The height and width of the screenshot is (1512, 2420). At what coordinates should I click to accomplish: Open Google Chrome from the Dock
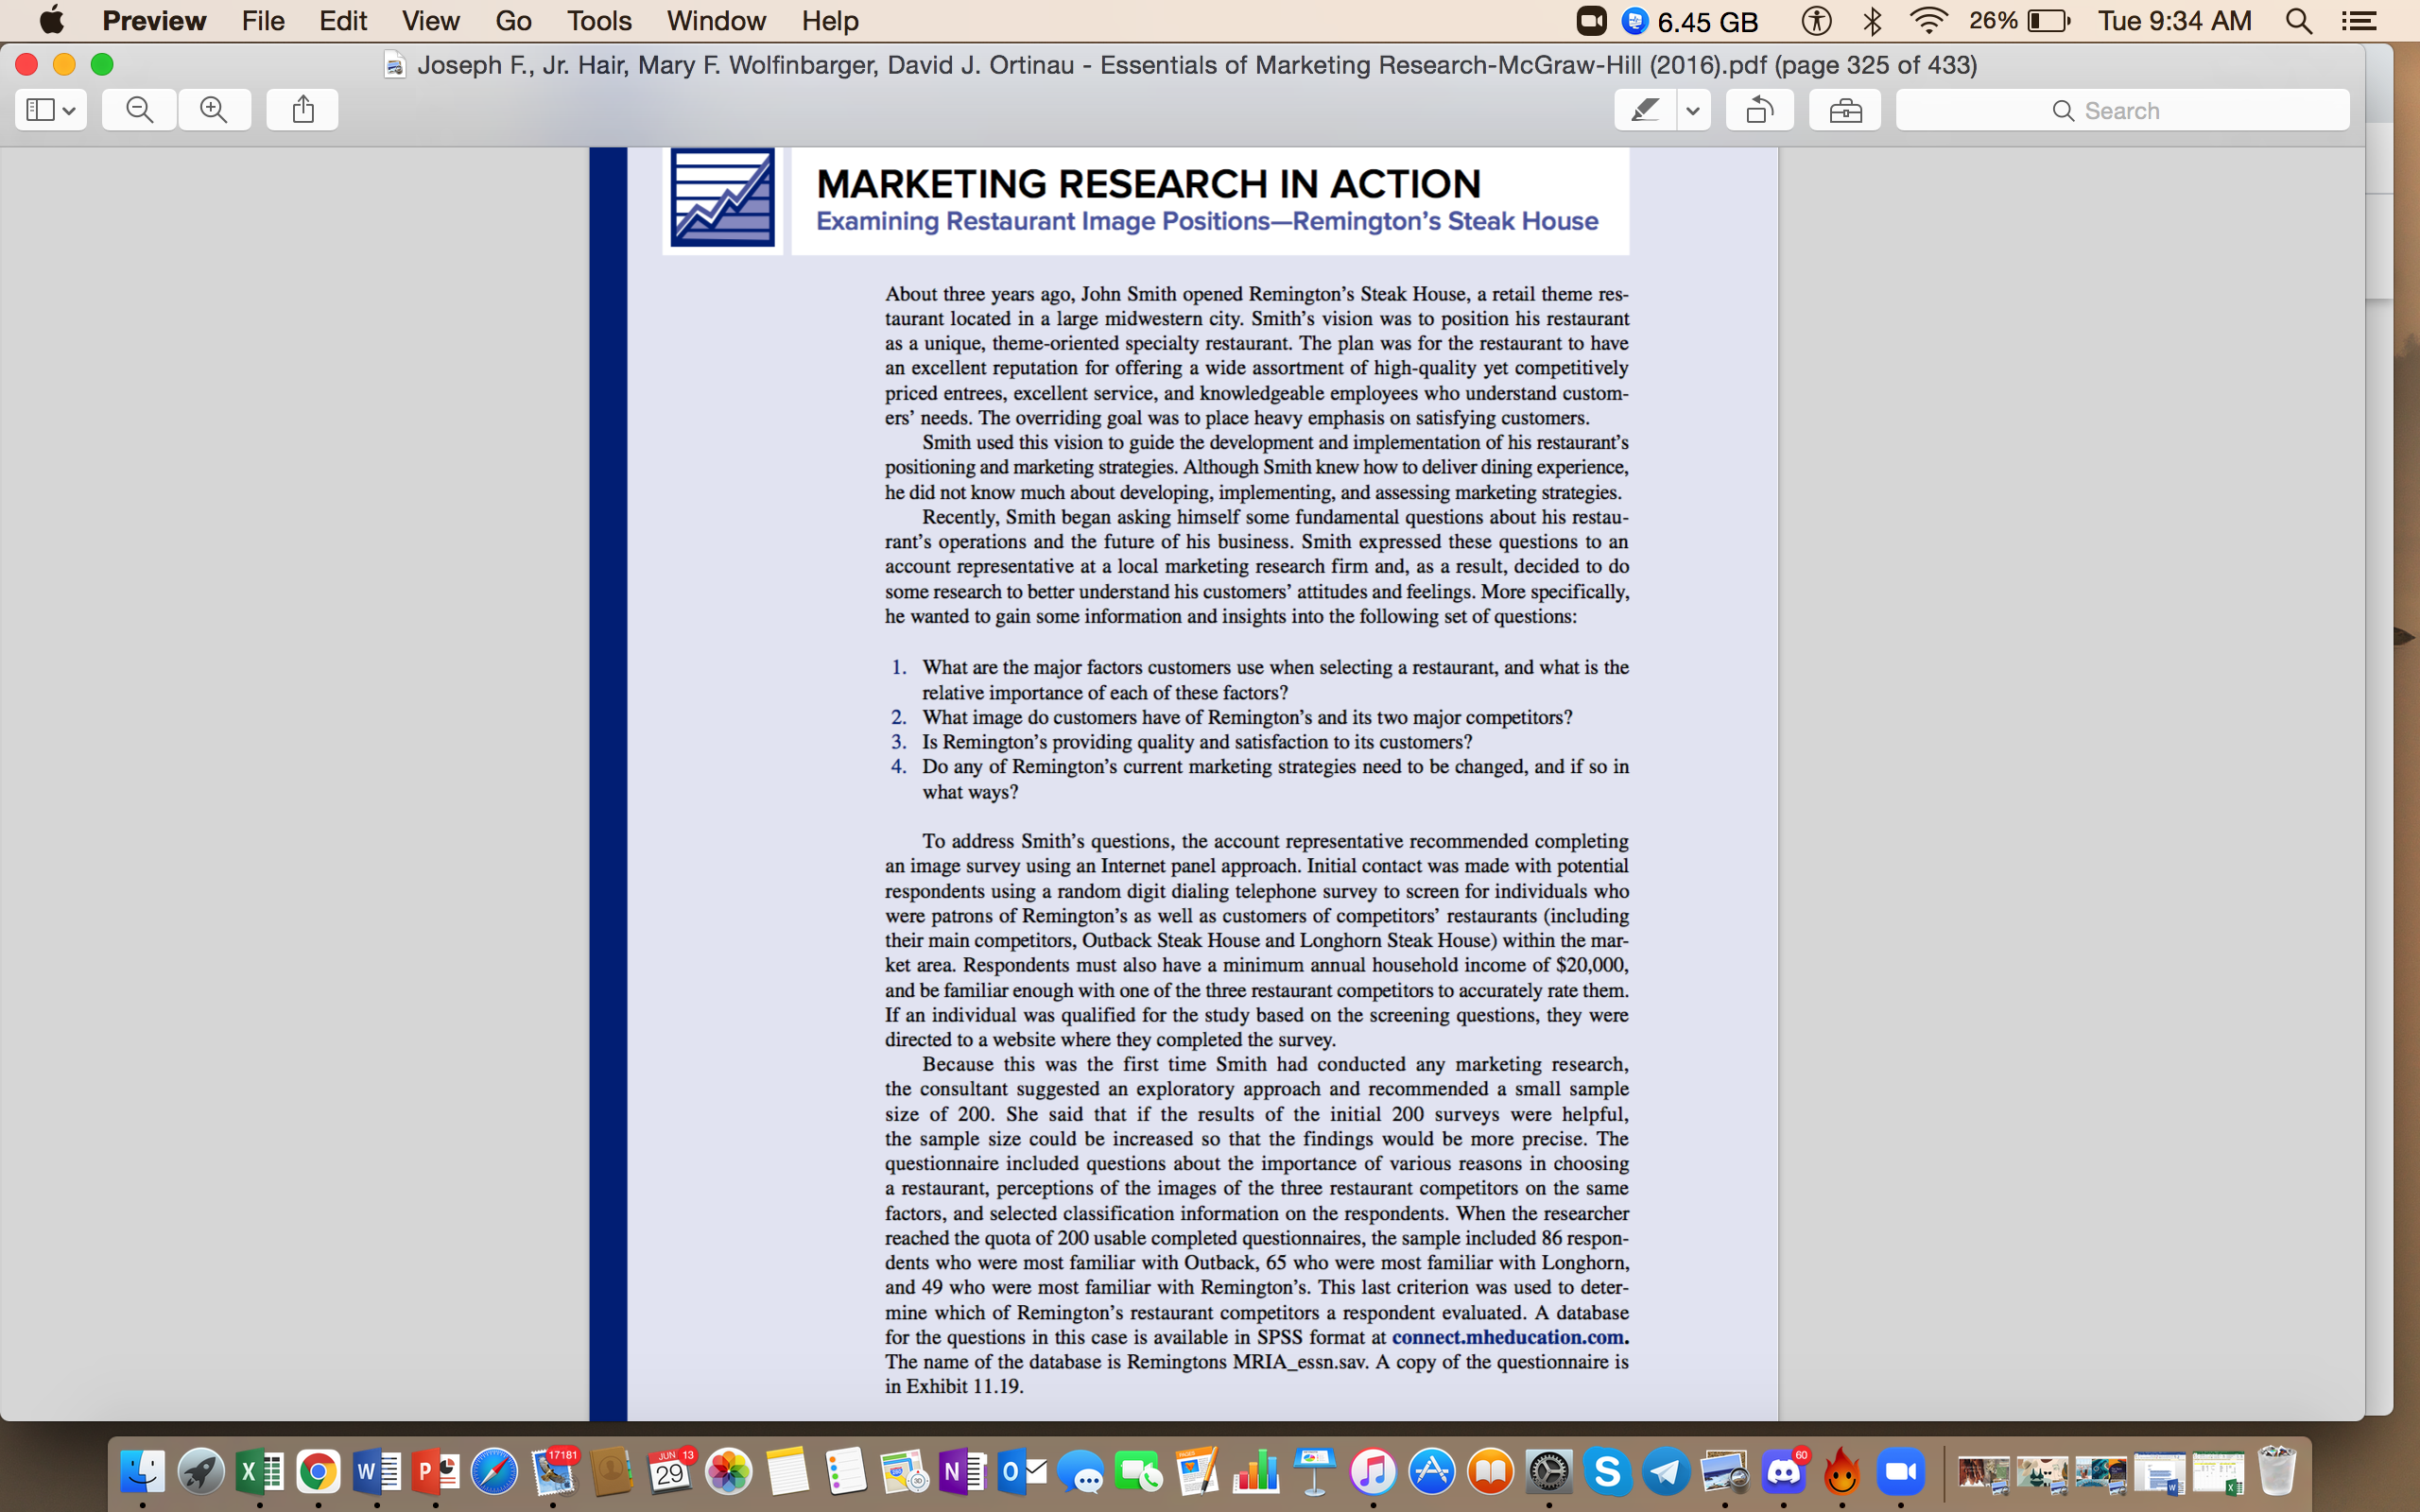[318, 1472]
